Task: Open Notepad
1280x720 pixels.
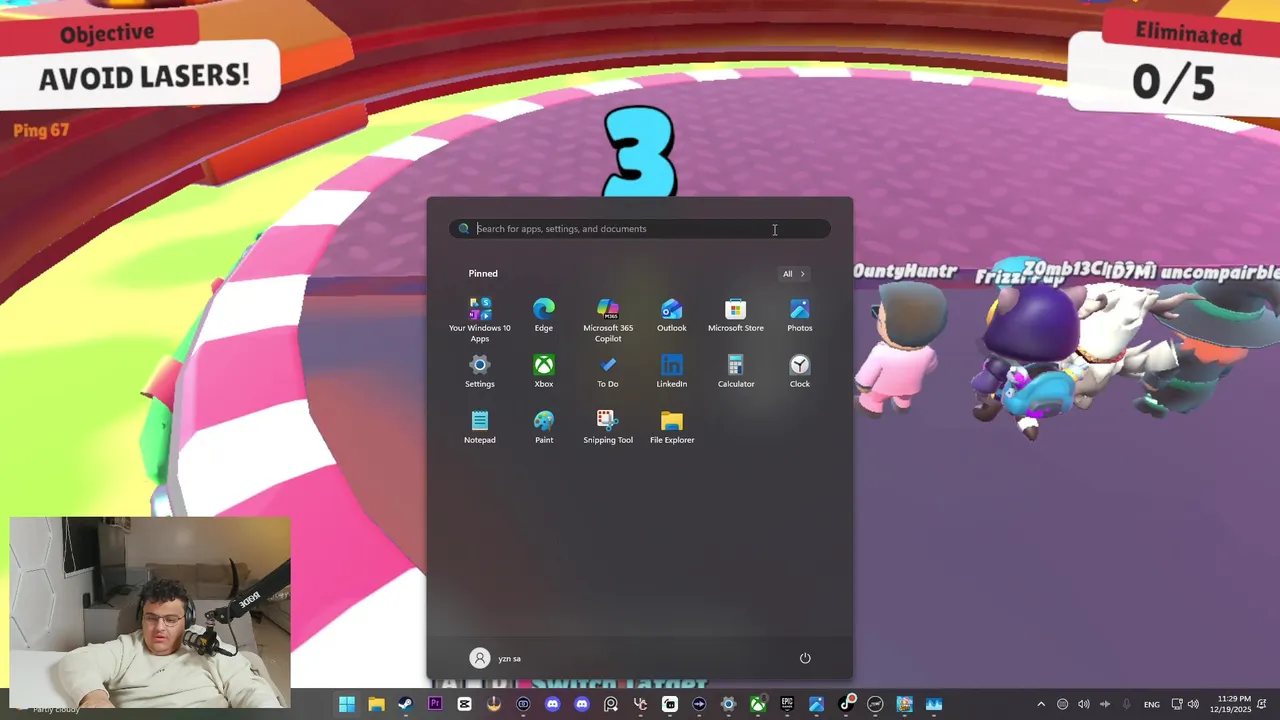Action: [x=480, y=427]
